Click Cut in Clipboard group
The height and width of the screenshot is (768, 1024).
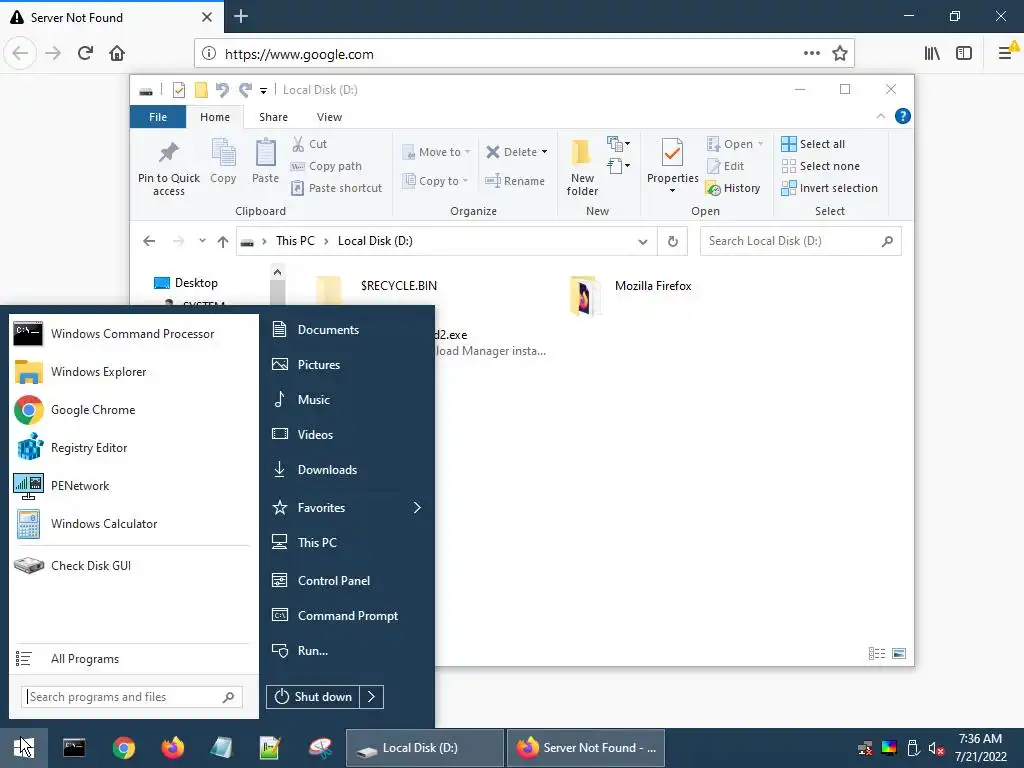[310, 144]
